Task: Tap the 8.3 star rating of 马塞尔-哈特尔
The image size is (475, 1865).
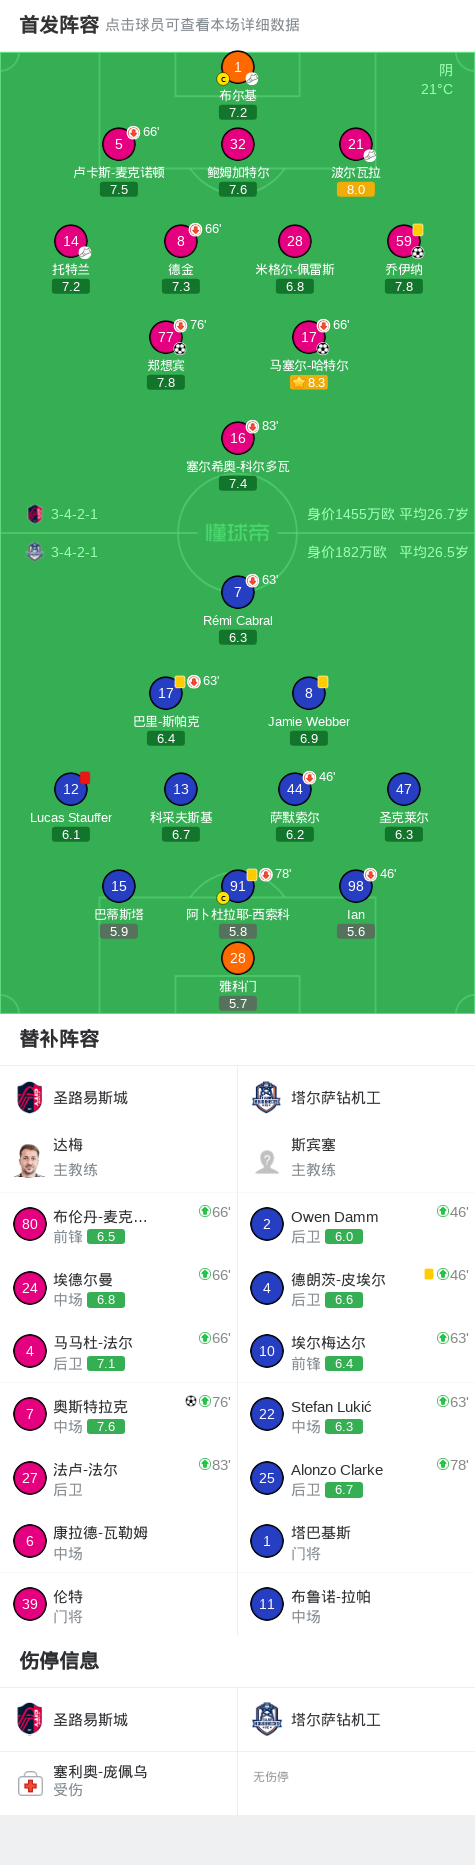Action: click(309, 382)
